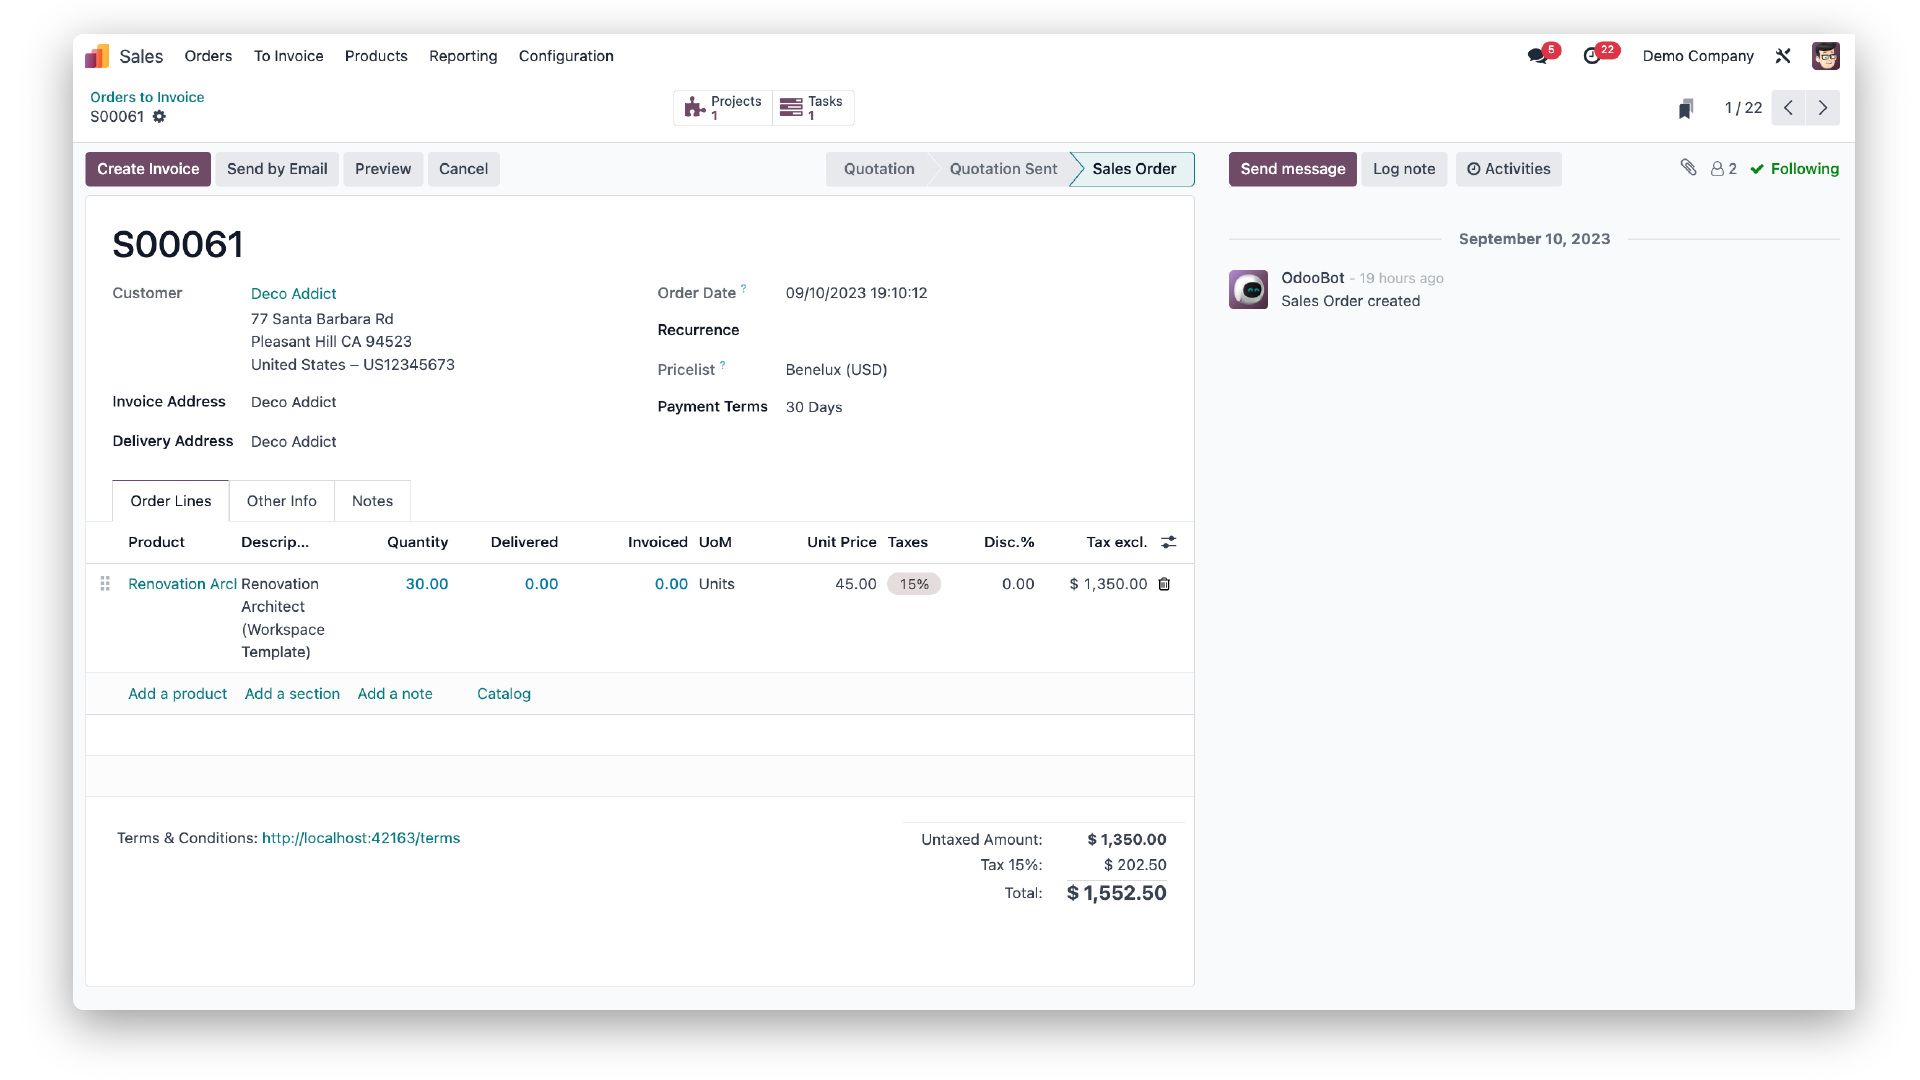This screenshot has width=1920, height=1080.
Task: Select the Orders menu item
Action: pos(208,55)
